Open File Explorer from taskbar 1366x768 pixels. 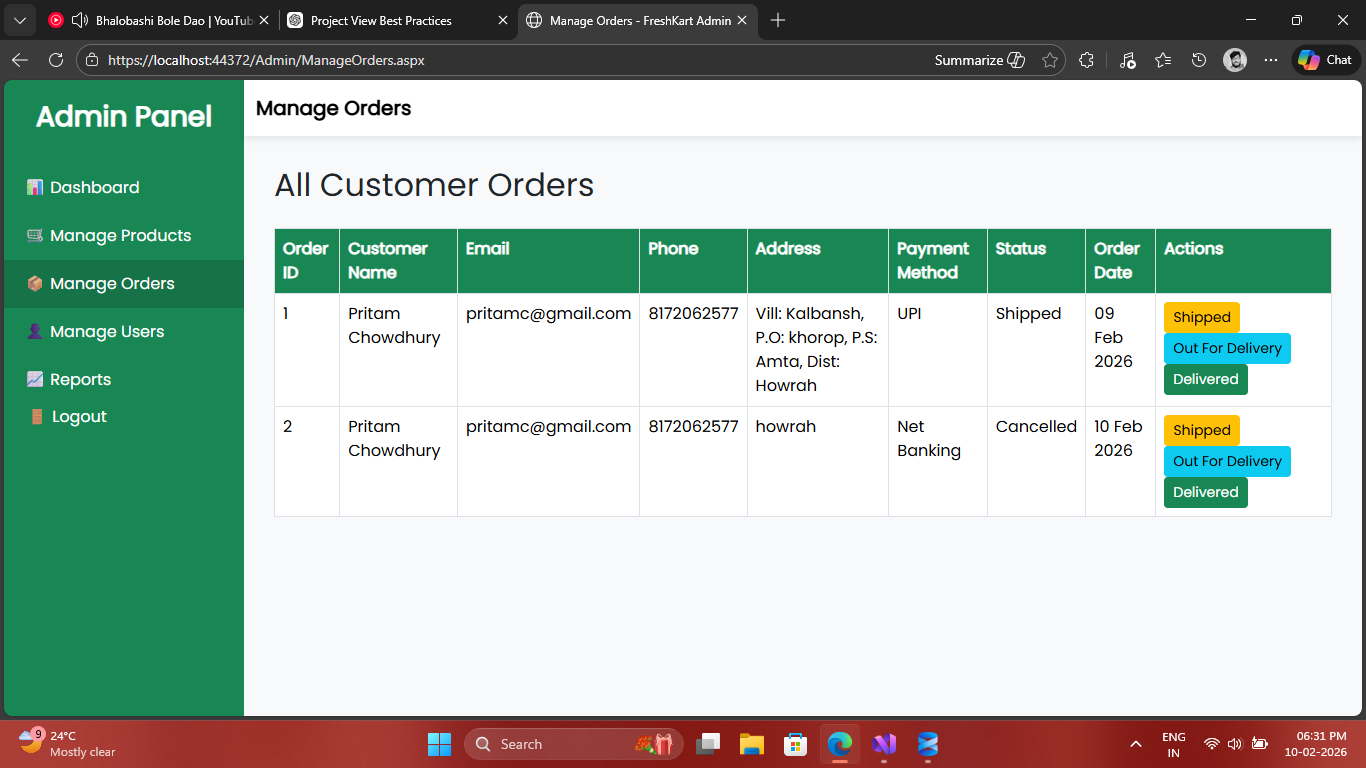(x=752, y=744)
